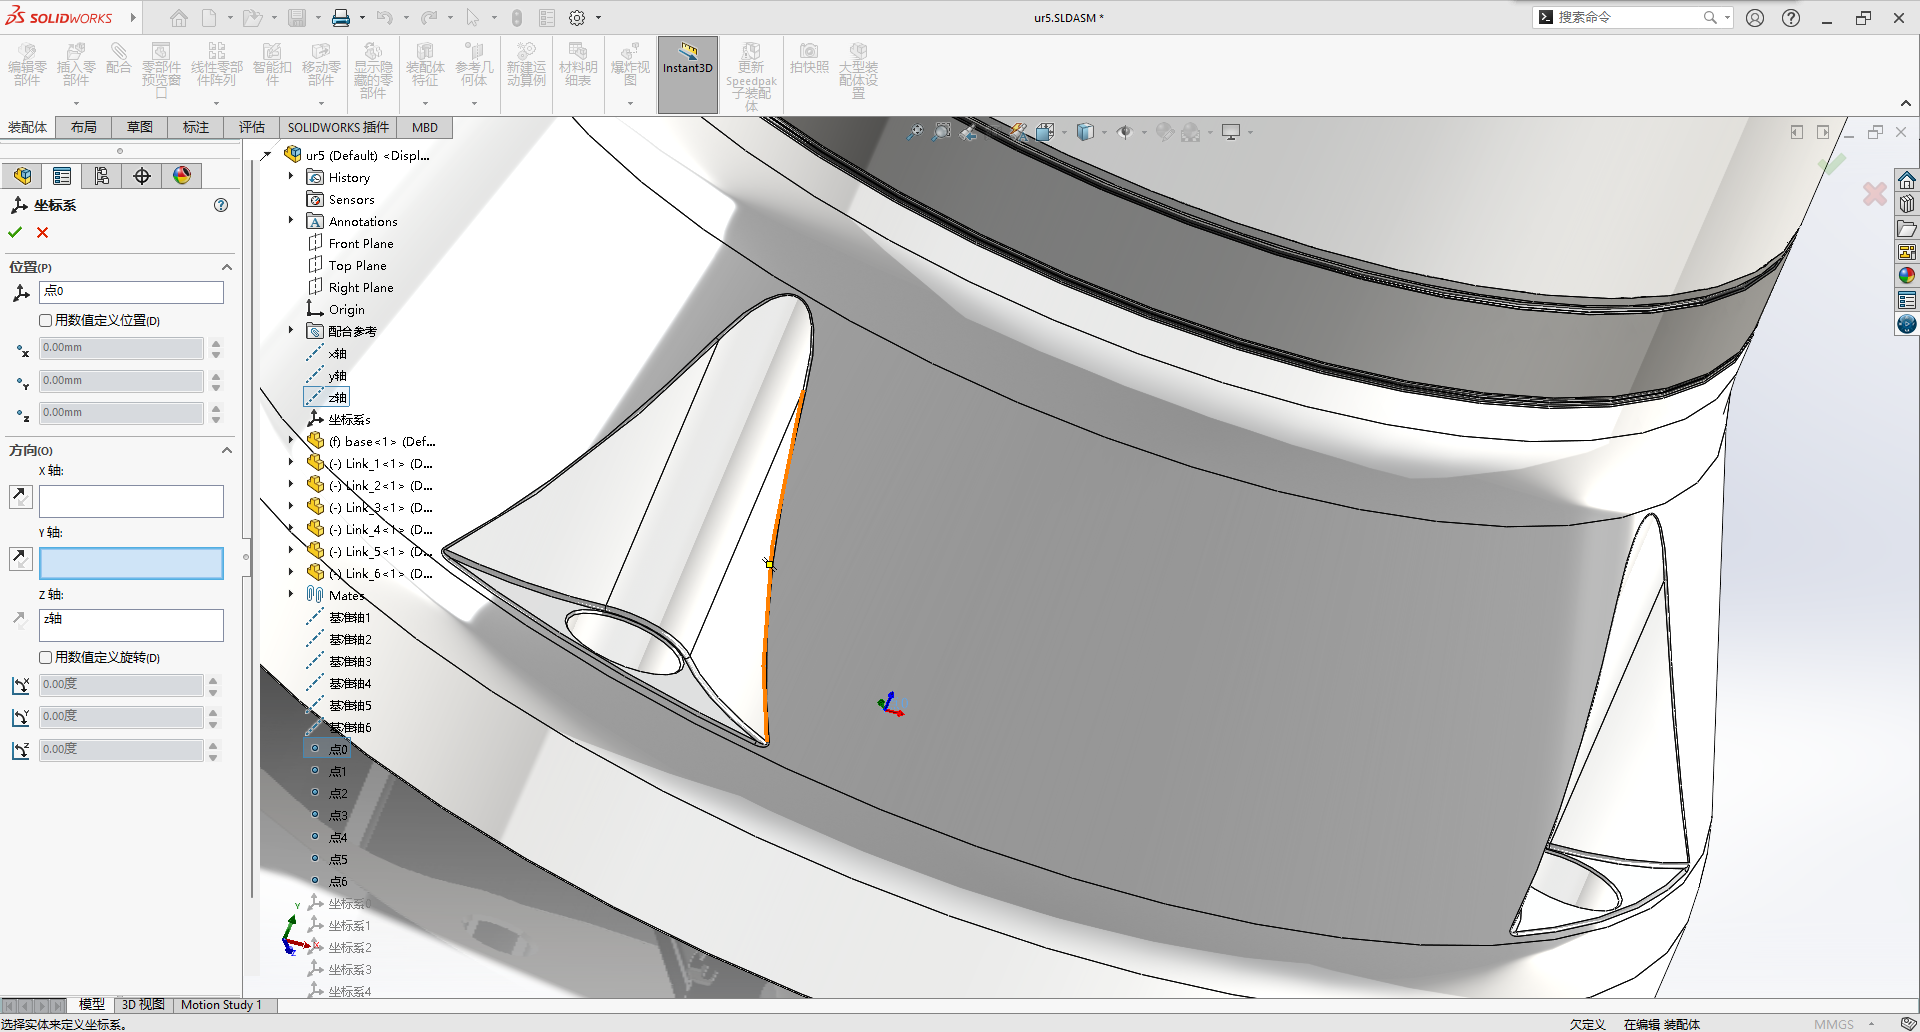Toggle the Hide/Show Items eye icon
This screenshot has width=1920, height=1032.
pos(1125,131)
